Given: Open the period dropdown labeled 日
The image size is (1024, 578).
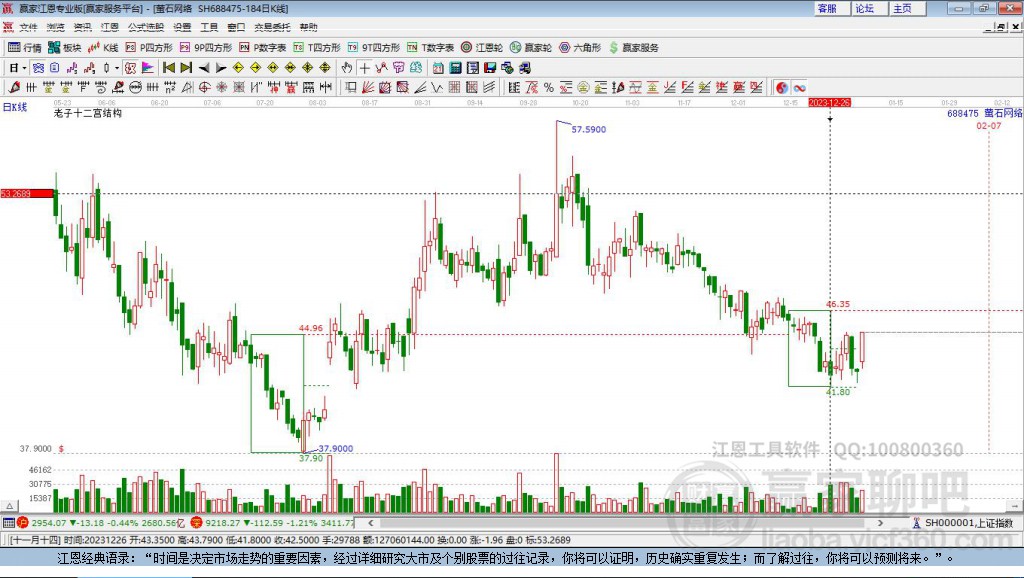Looking at the screenshot, I should [x=18, y=67].
